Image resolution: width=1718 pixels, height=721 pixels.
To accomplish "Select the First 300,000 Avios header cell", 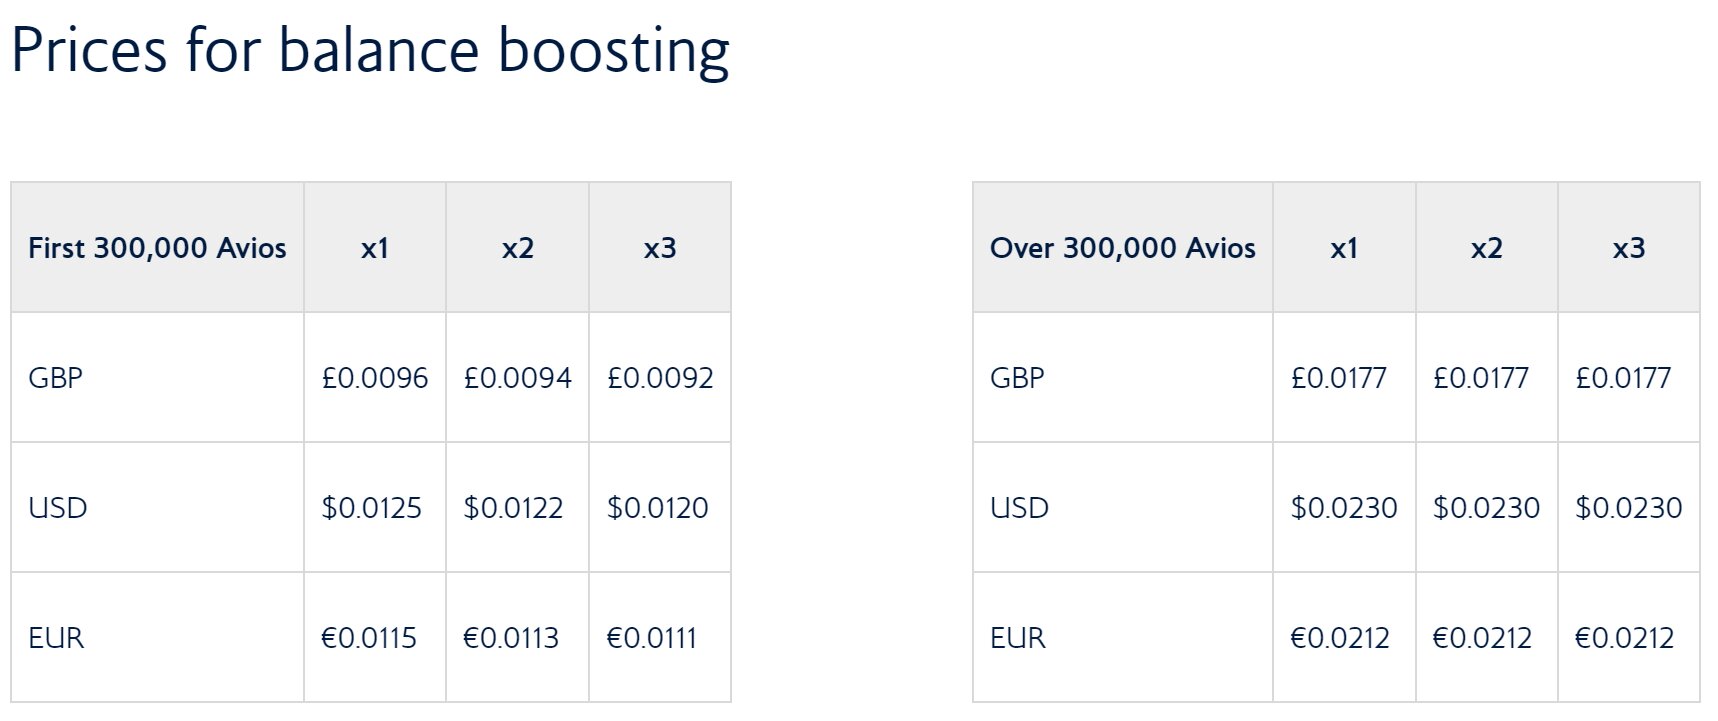I will (x=157, y=248).
